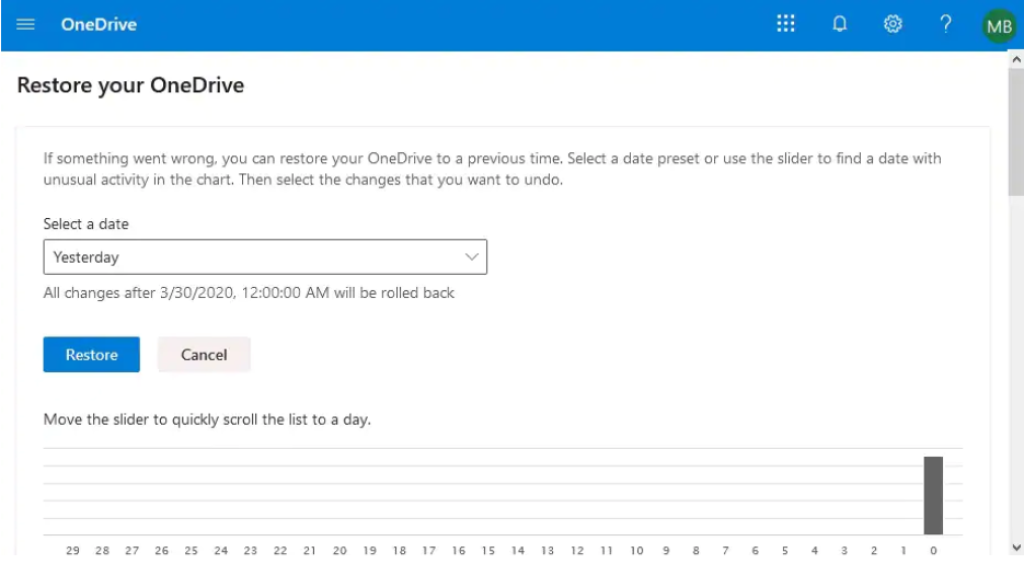This screenshot has width=1024, height=564.
Task: Click day 1 on the chart axis
Action: pyautogui.click(x=903, y=550)
